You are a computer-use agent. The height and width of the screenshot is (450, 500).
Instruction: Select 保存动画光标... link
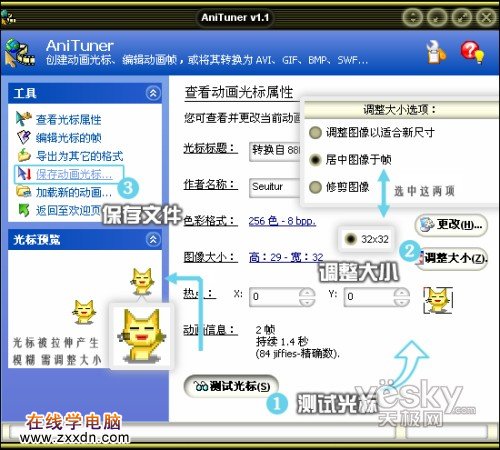pos(74,174)
